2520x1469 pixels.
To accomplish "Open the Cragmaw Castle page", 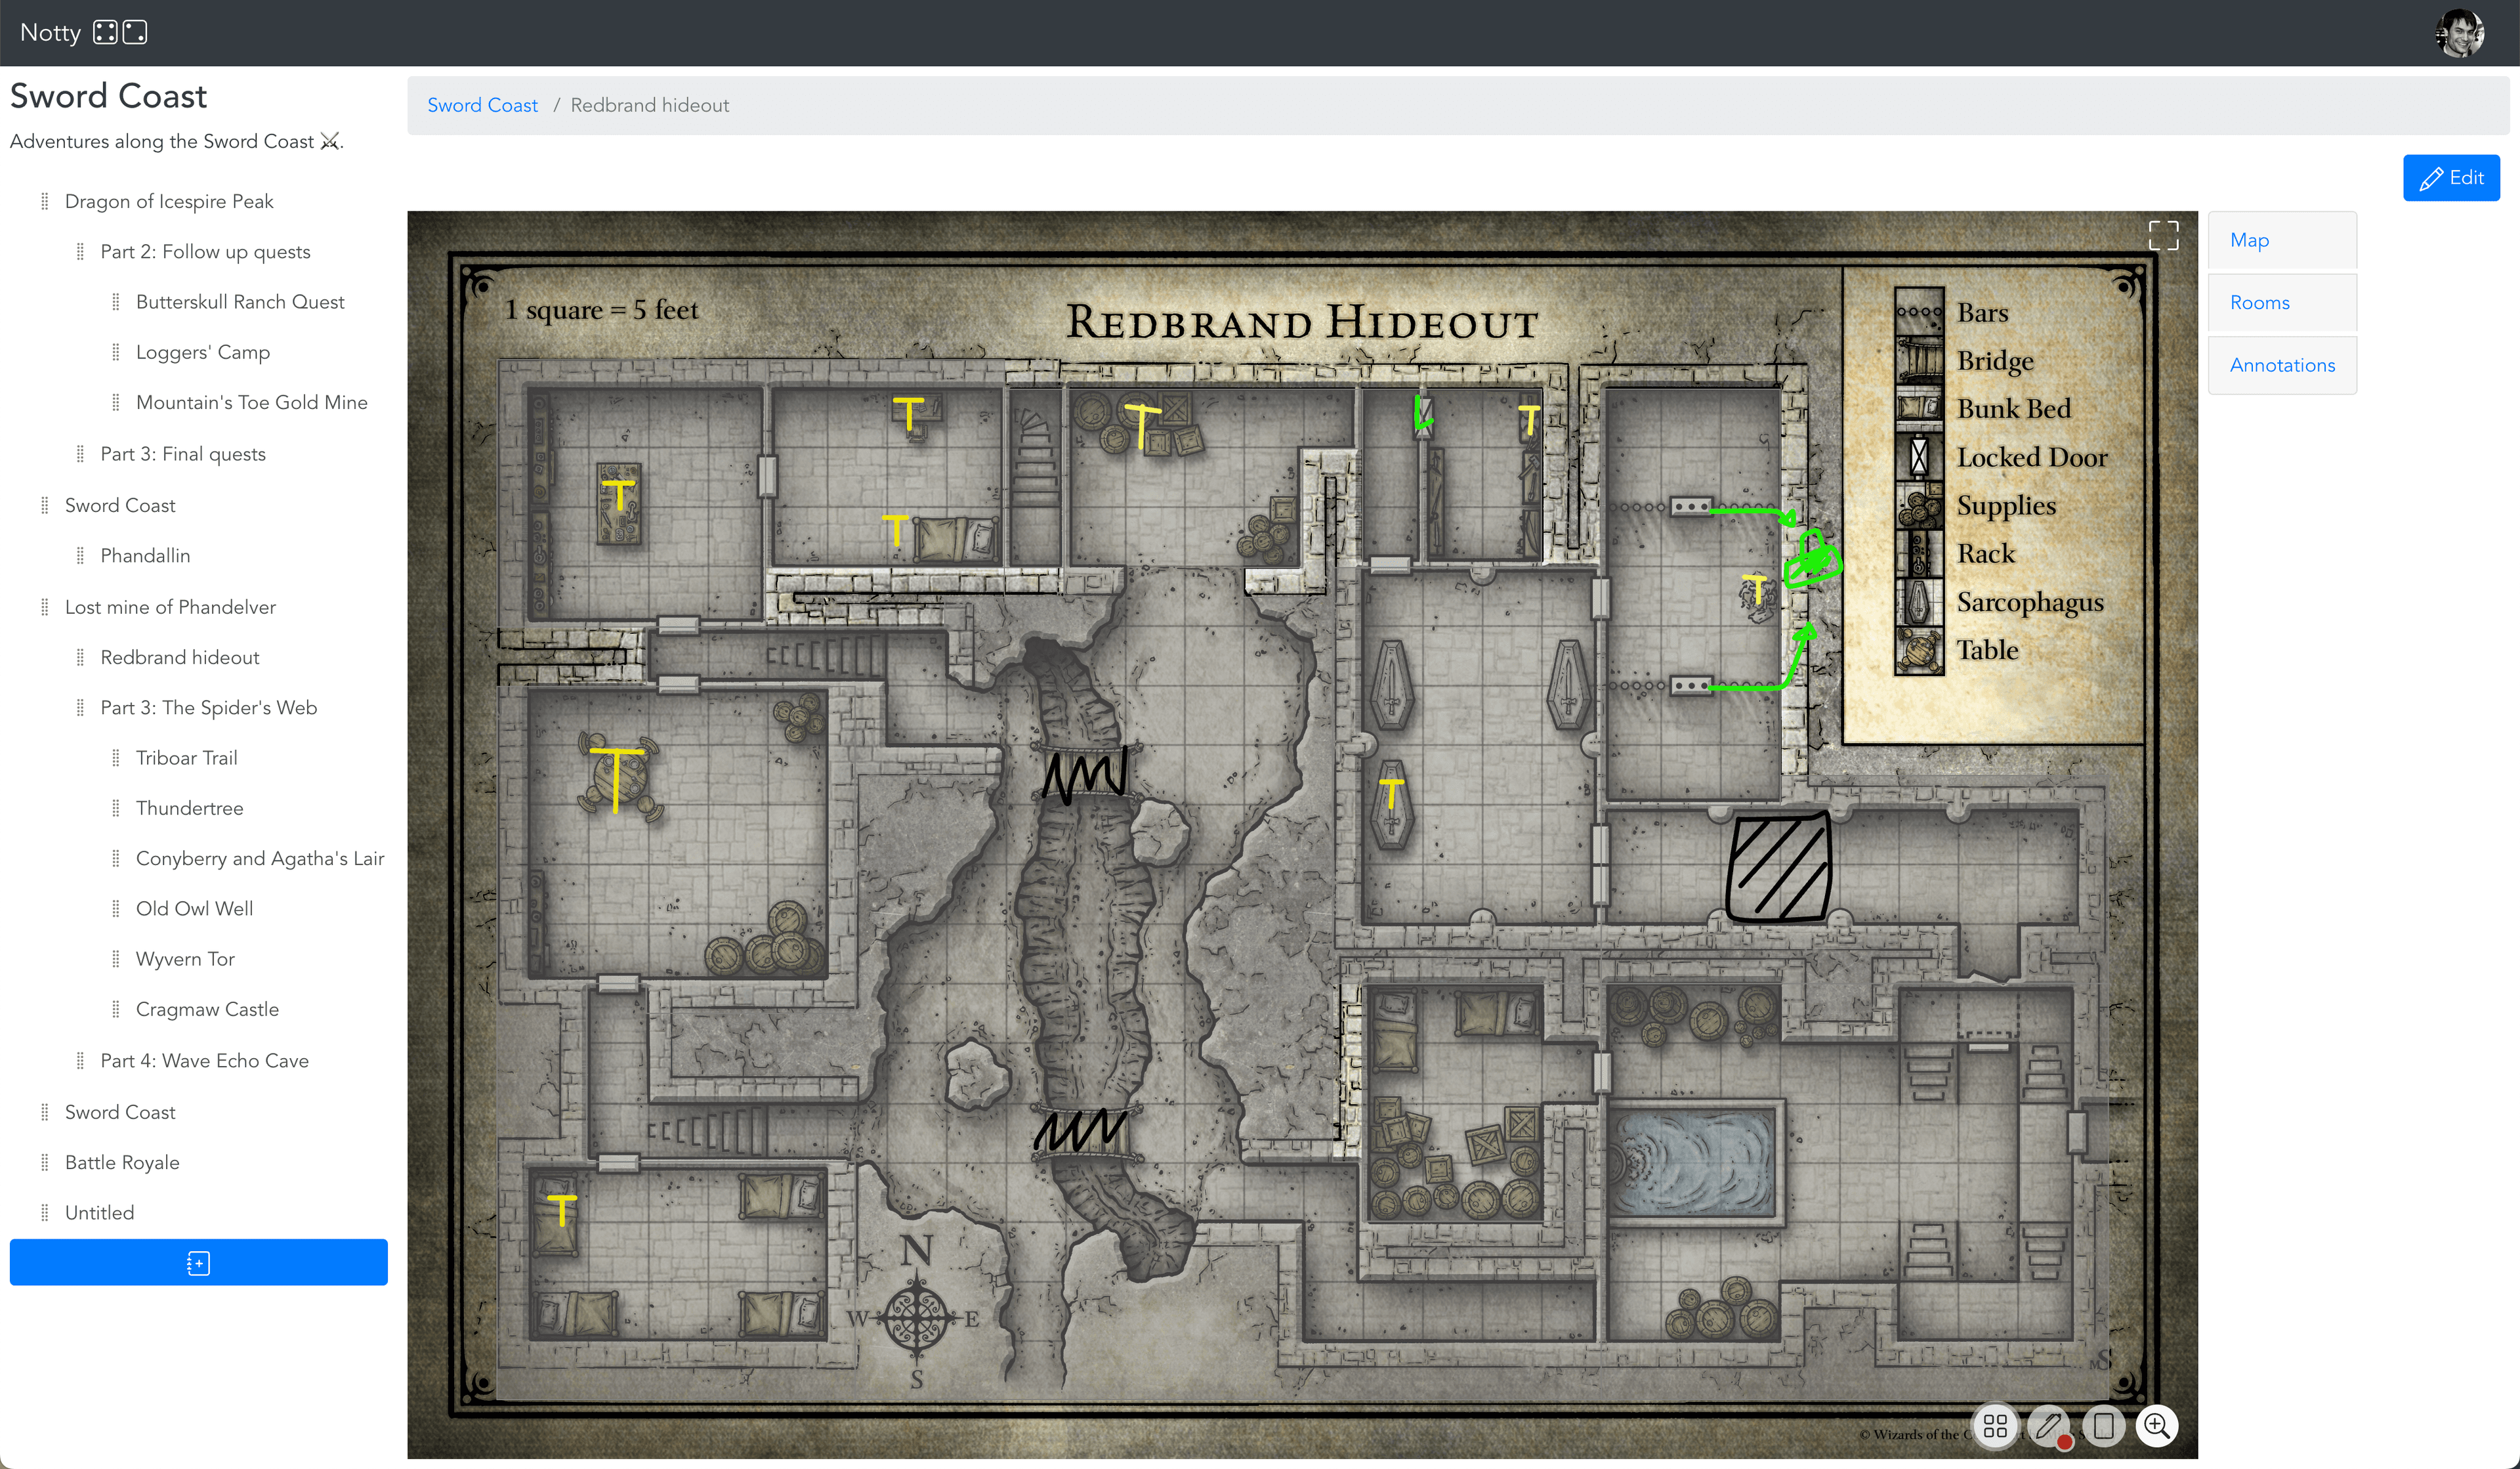I will click(x=207, y=1009).
